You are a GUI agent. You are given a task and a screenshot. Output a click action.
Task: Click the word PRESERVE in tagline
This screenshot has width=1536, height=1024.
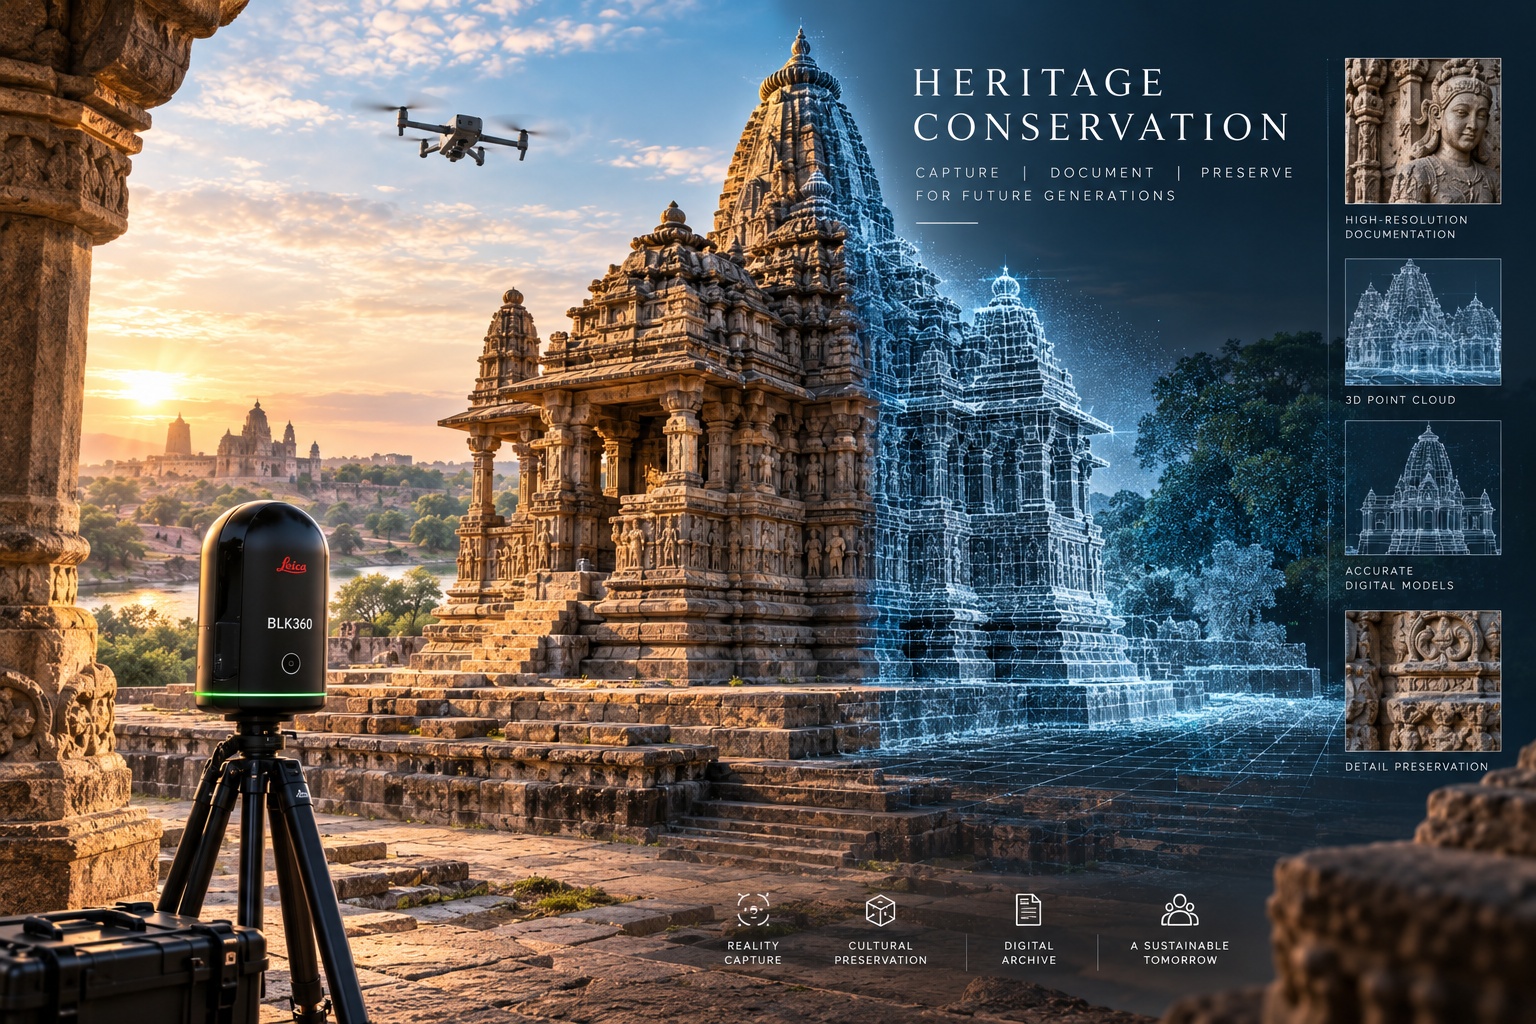[1247, 173]
